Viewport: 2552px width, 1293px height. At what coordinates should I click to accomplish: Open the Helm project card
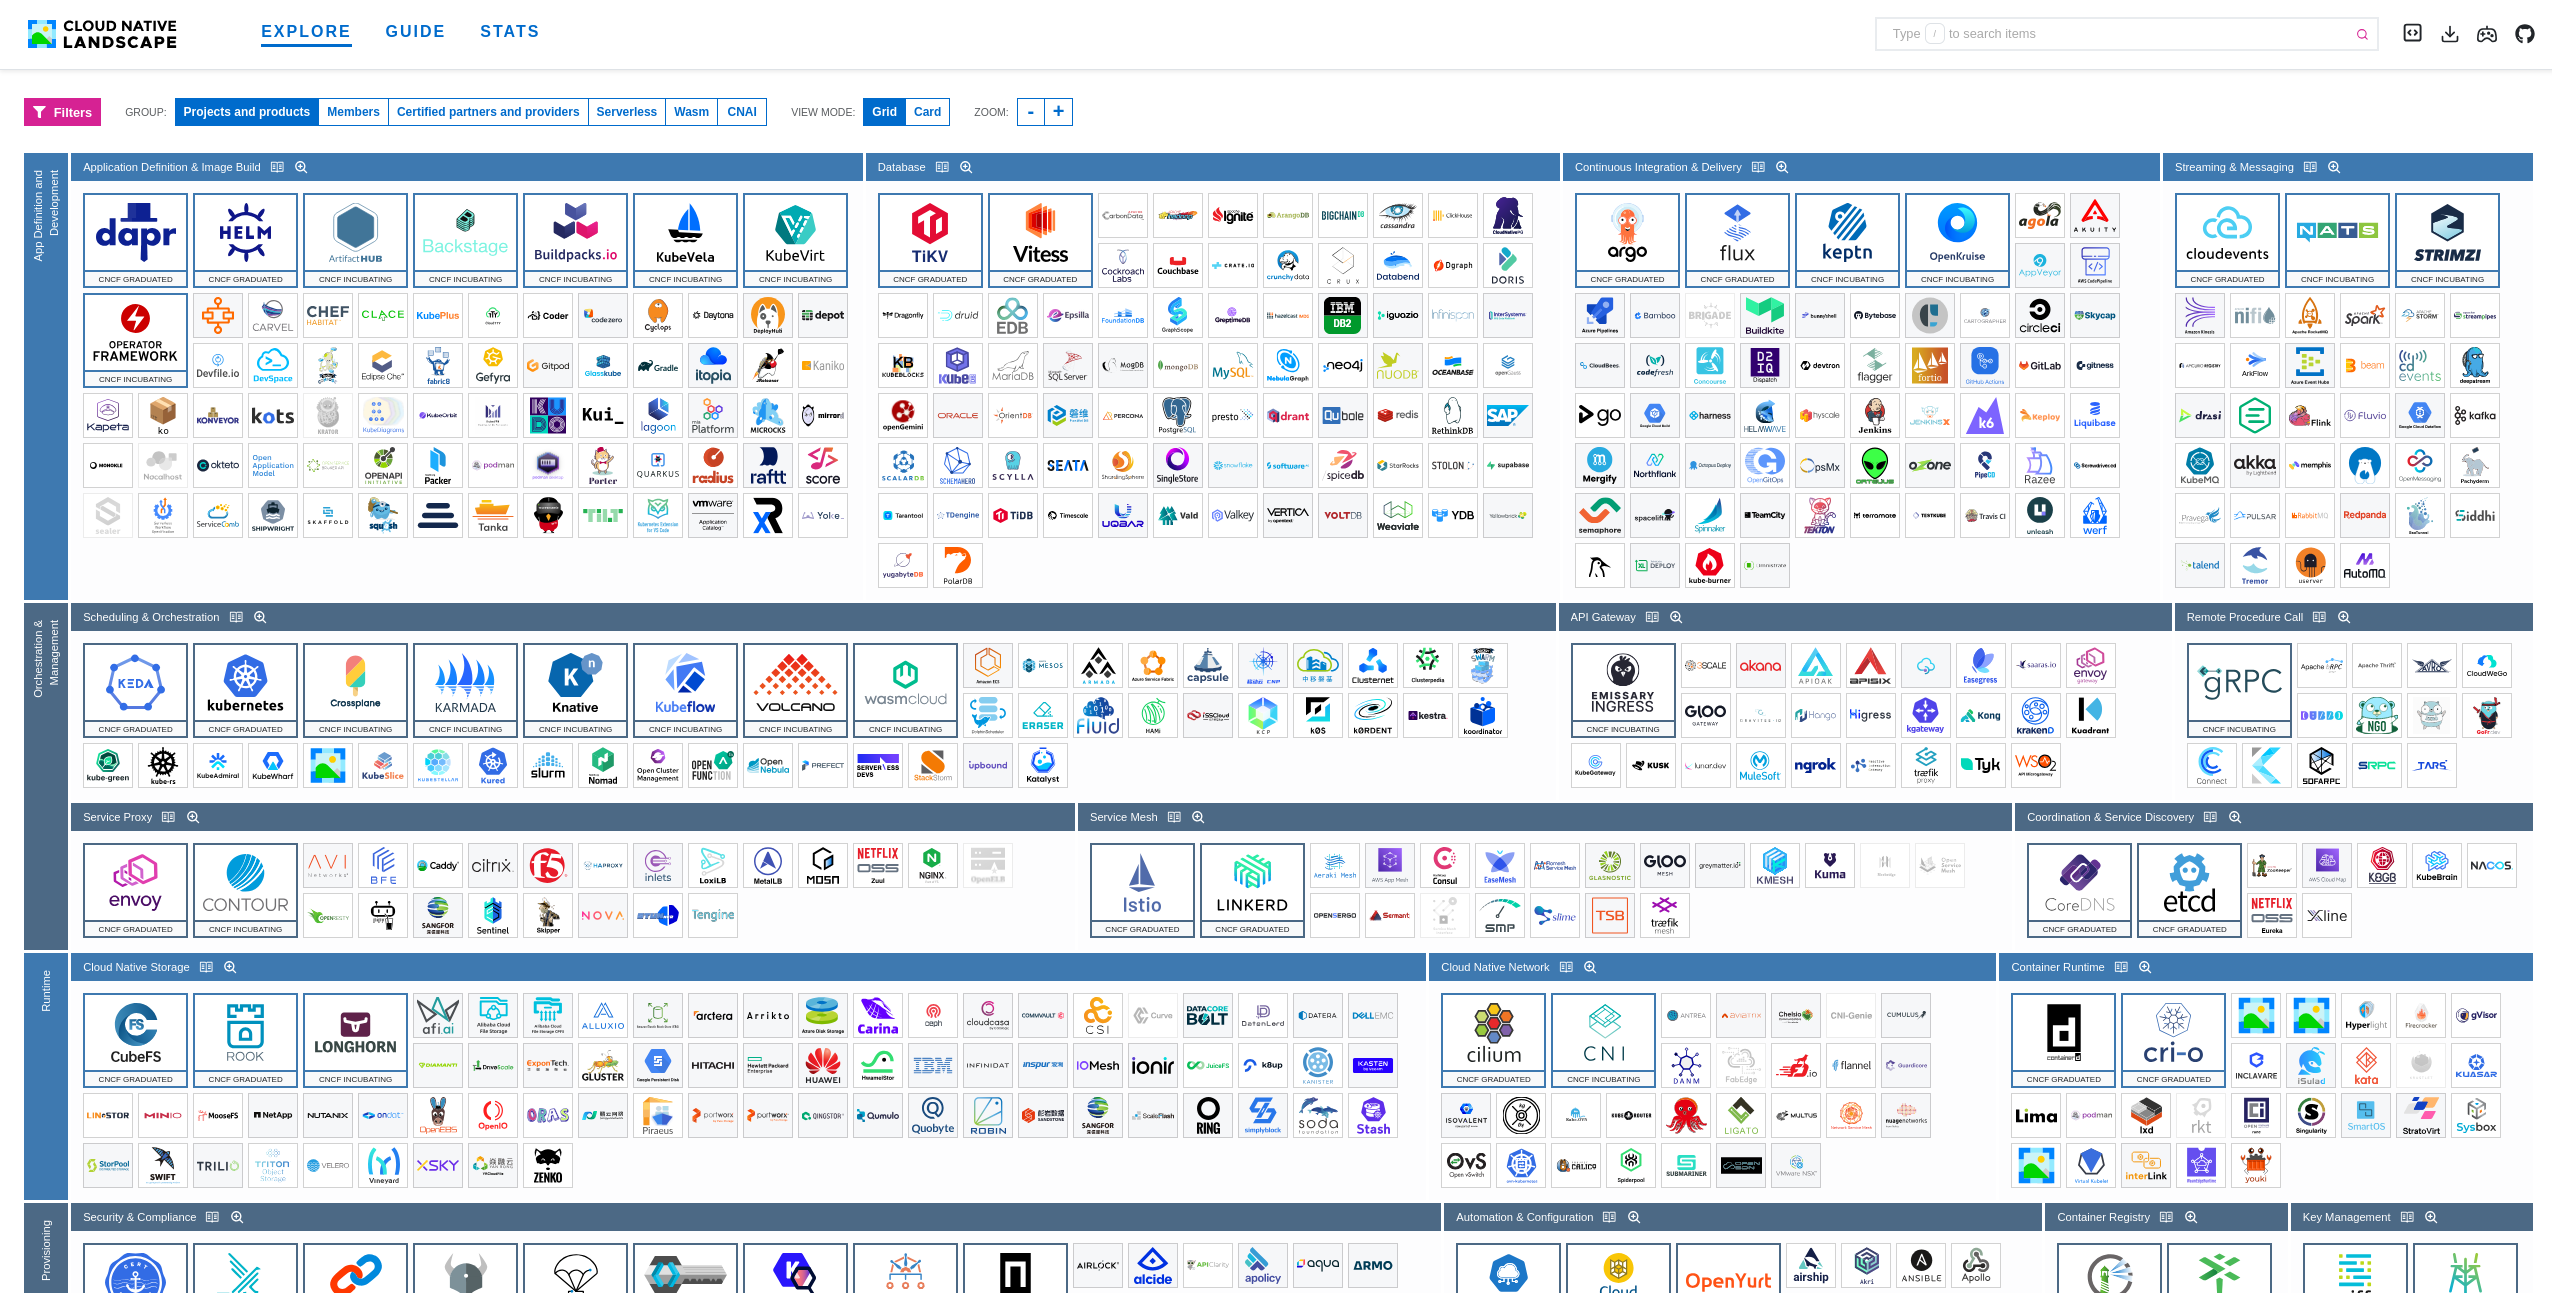[x=245, y=239]
